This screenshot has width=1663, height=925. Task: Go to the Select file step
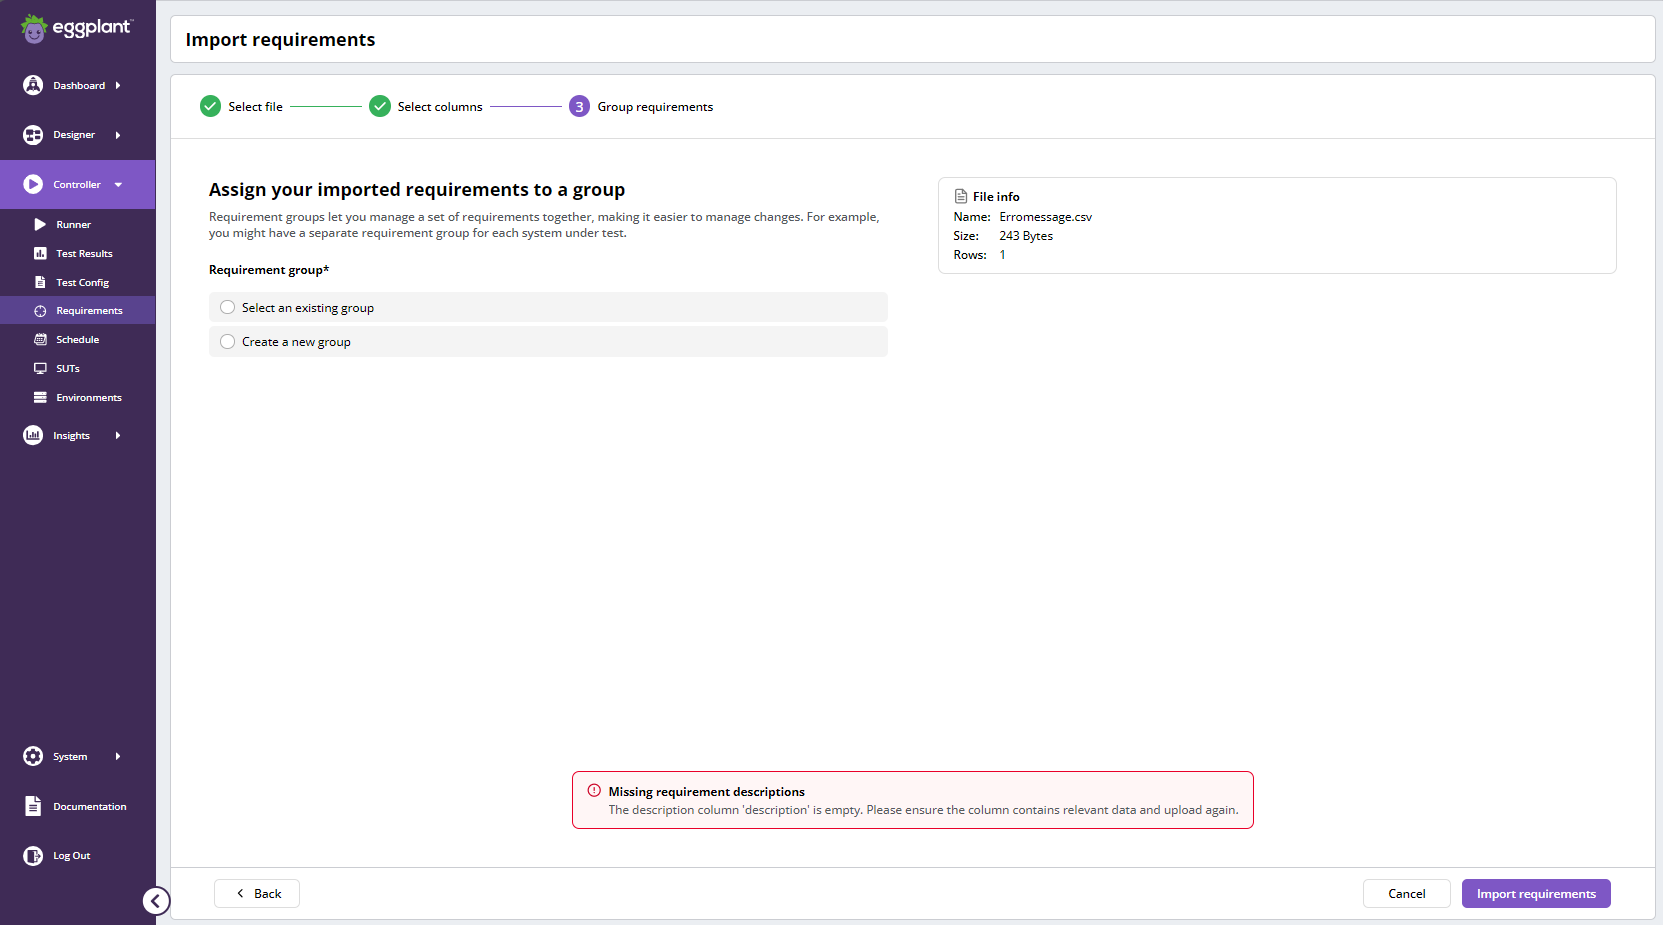tap(255, 107)
